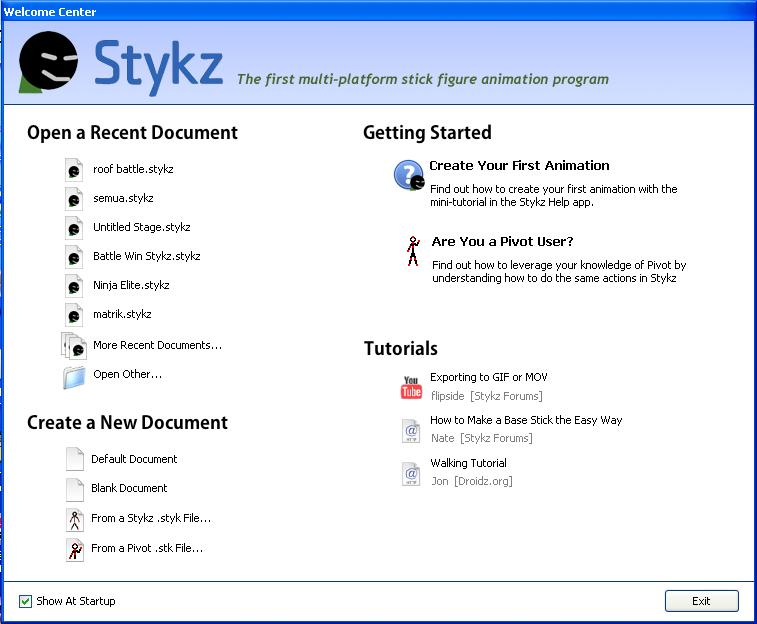Open Ninja Elite.stykz
The image size is (757, 624).
click(131, 285)
